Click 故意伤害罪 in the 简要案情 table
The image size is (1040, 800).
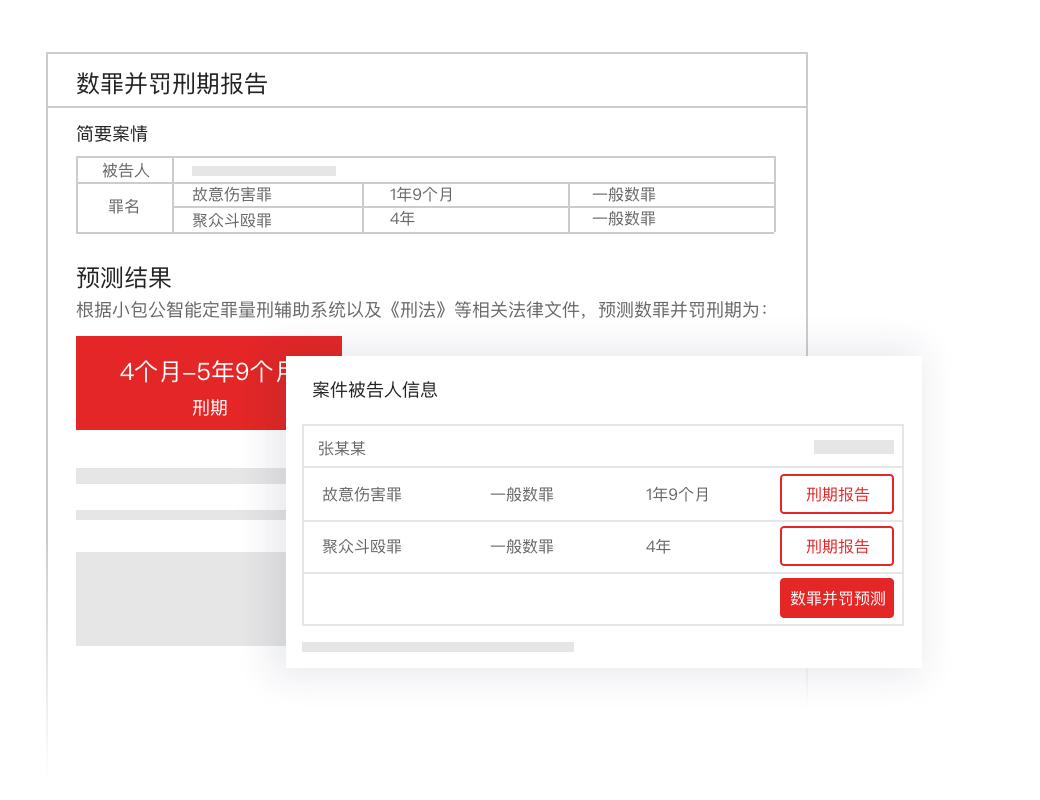point(232,195)
